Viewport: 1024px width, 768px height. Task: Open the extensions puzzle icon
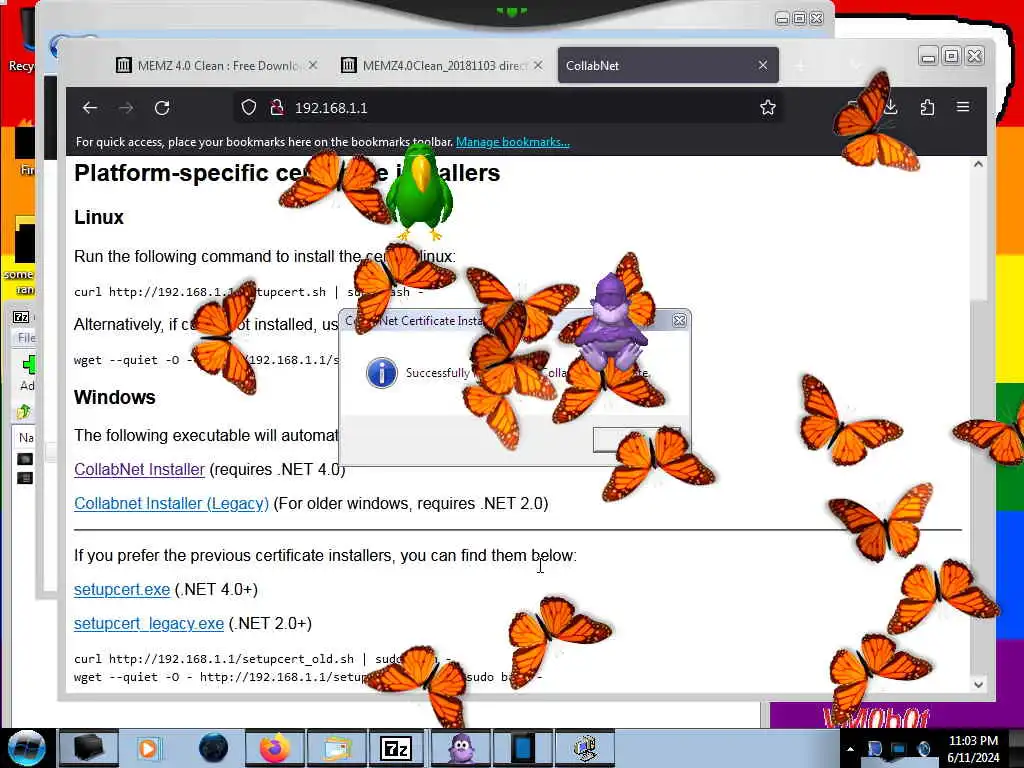tap(927, 107)
